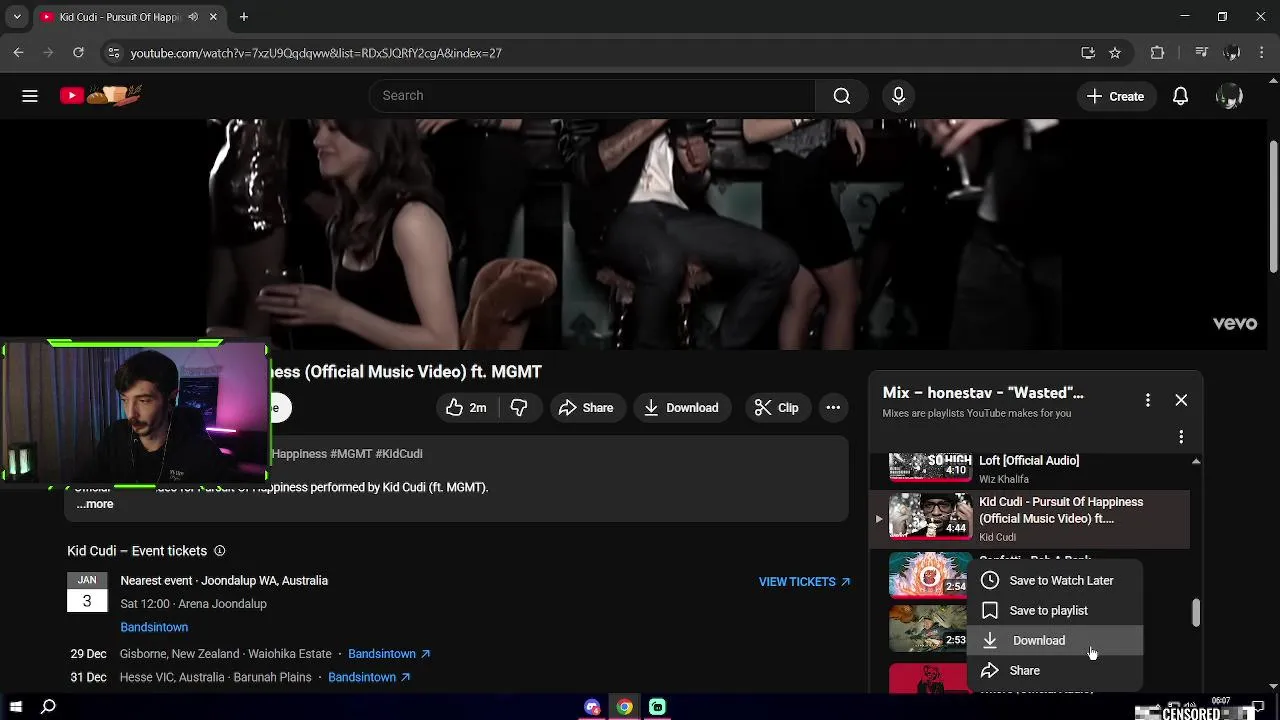Image resolution: width=1280 pixels, height=720 pixels.
Task: Open a new browser tab
Action: pos(243,17)
